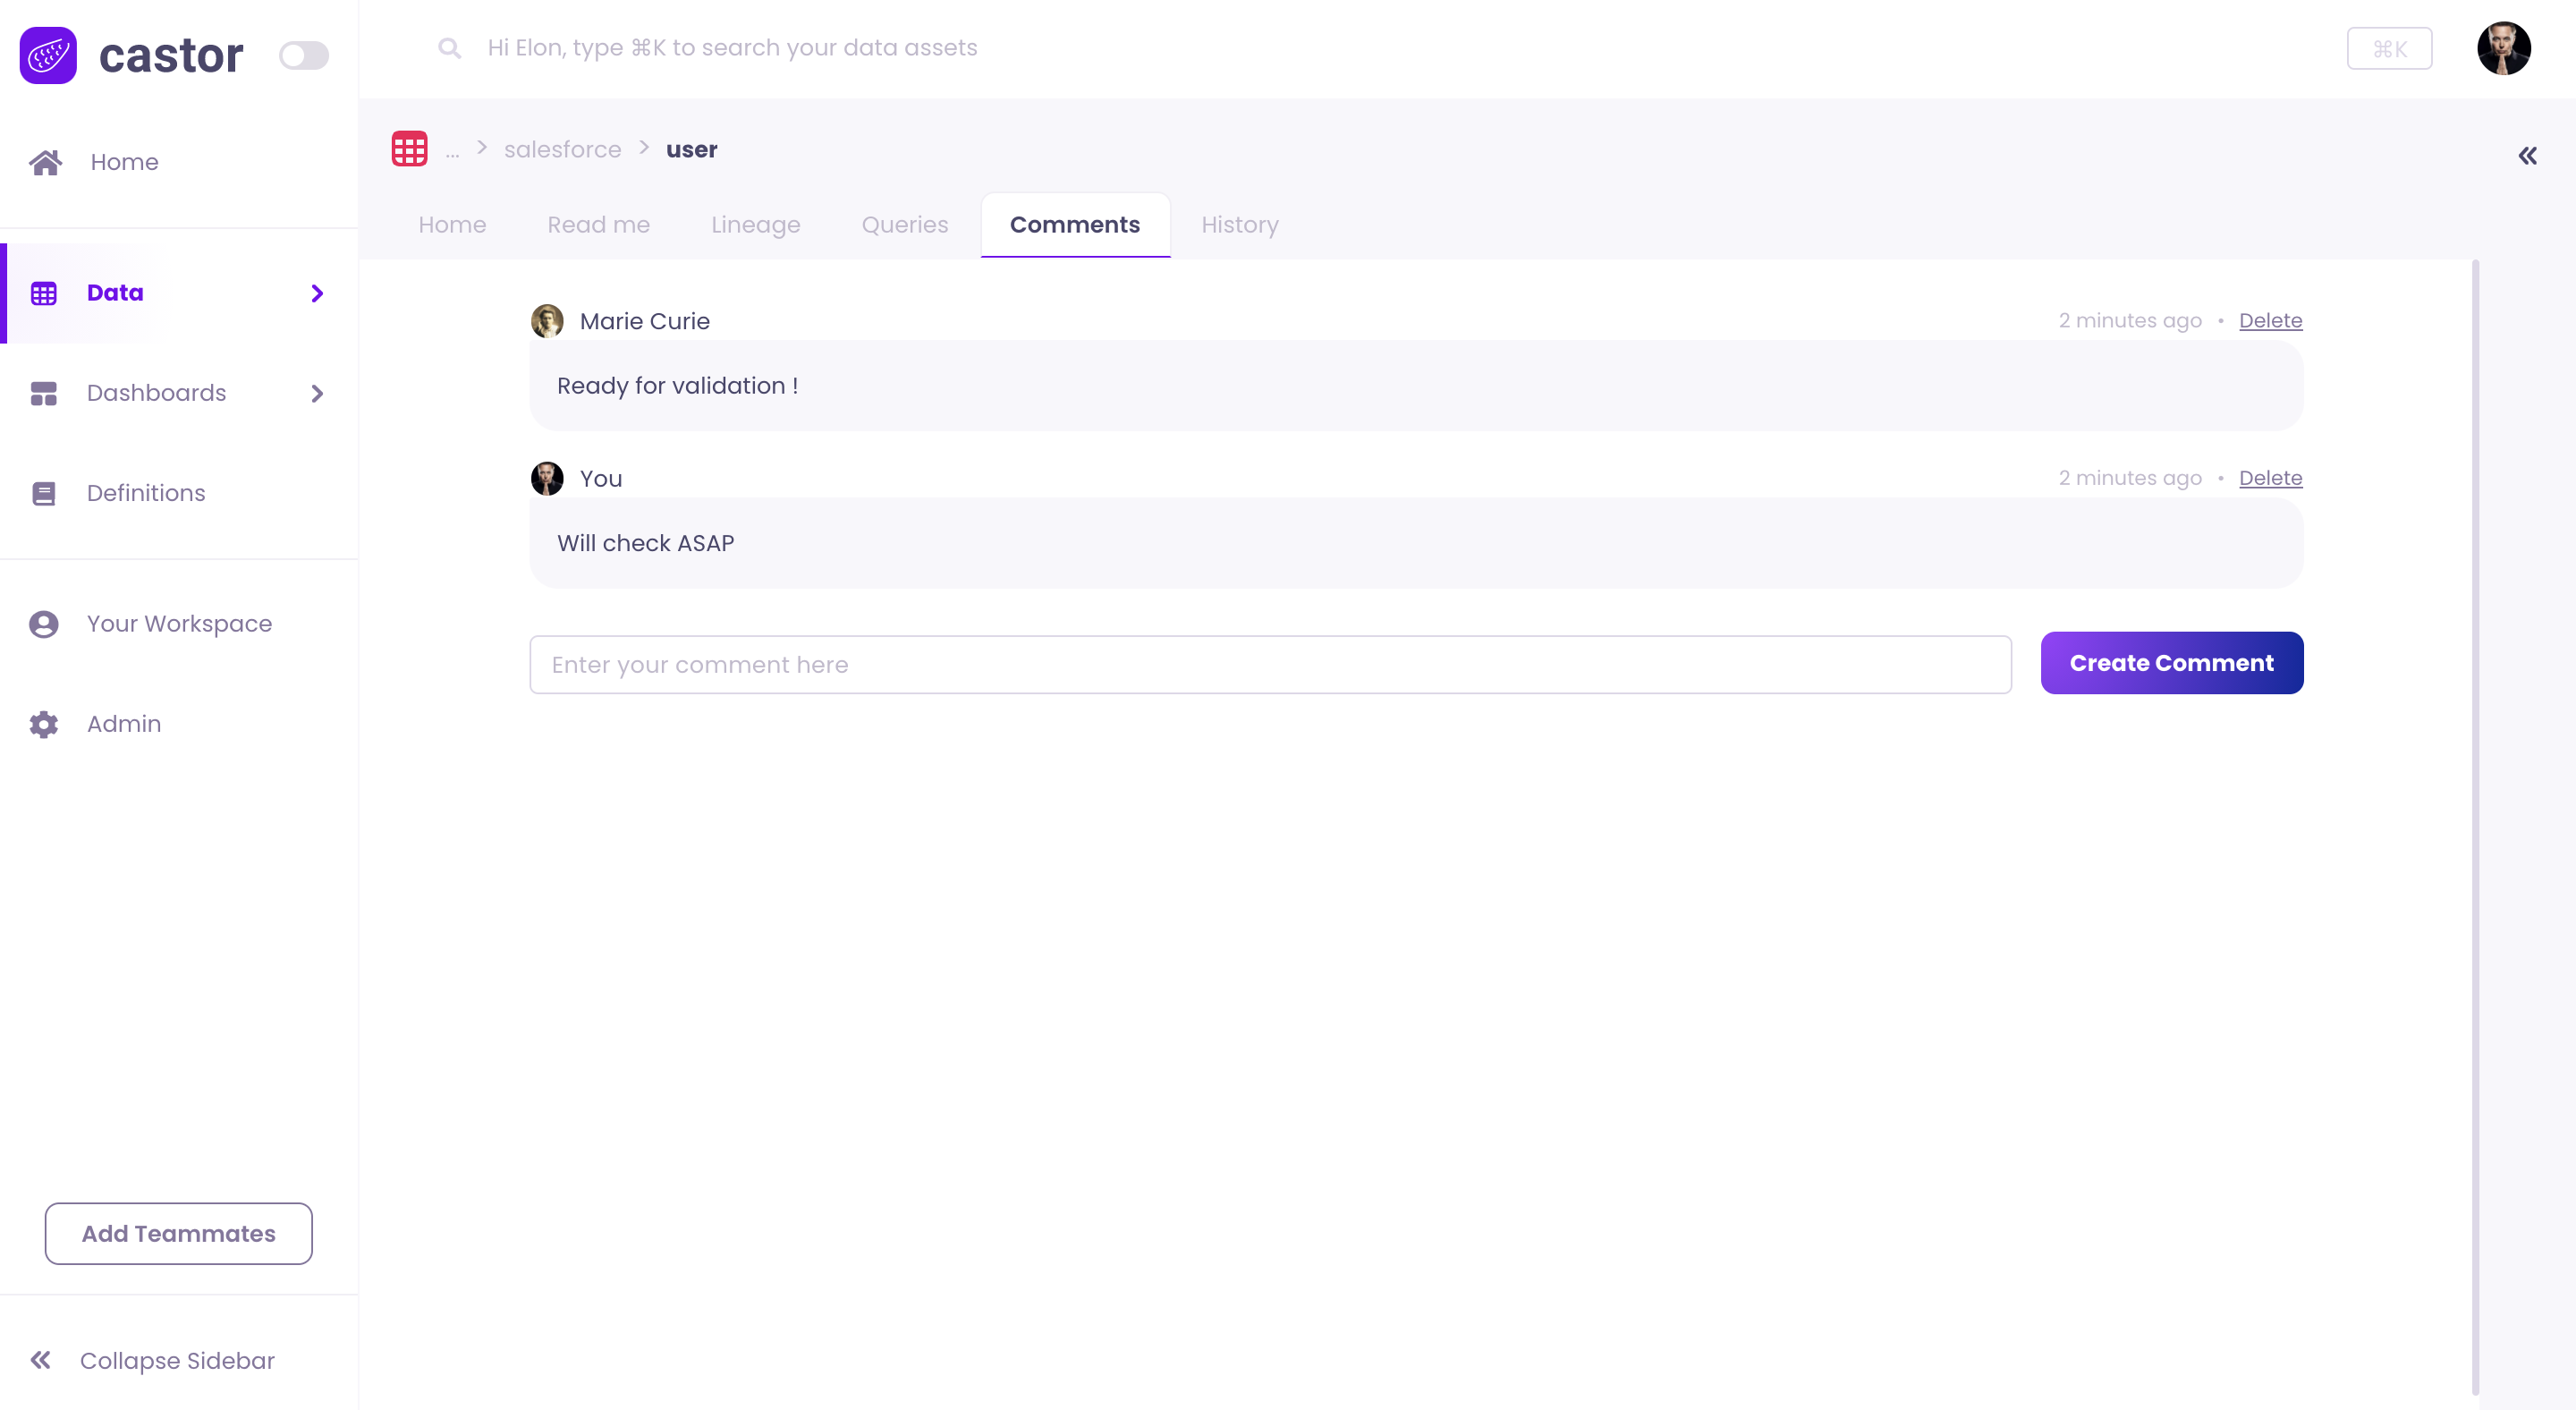Image resolution: width=2576 pixels, height=1410 pixels.
Task: Click the Admin gear icon
Action: [44, 724]
